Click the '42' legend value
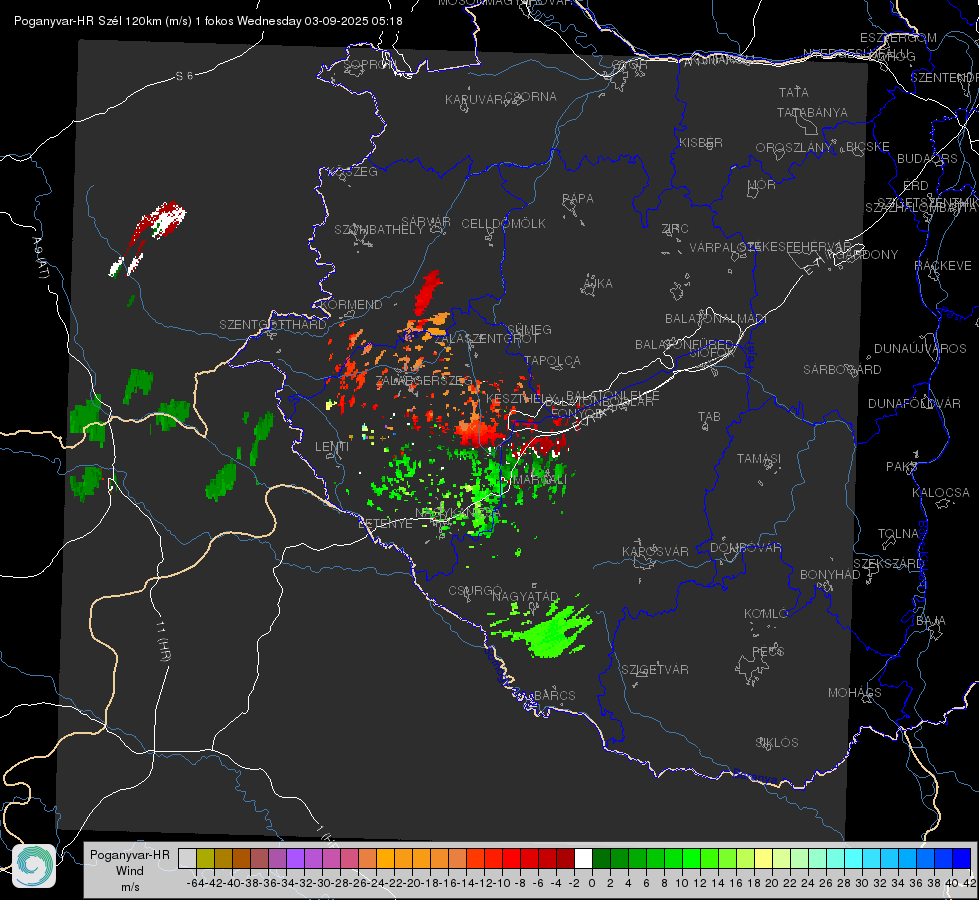Screen dimensions: 979x900 click(969, 883)
